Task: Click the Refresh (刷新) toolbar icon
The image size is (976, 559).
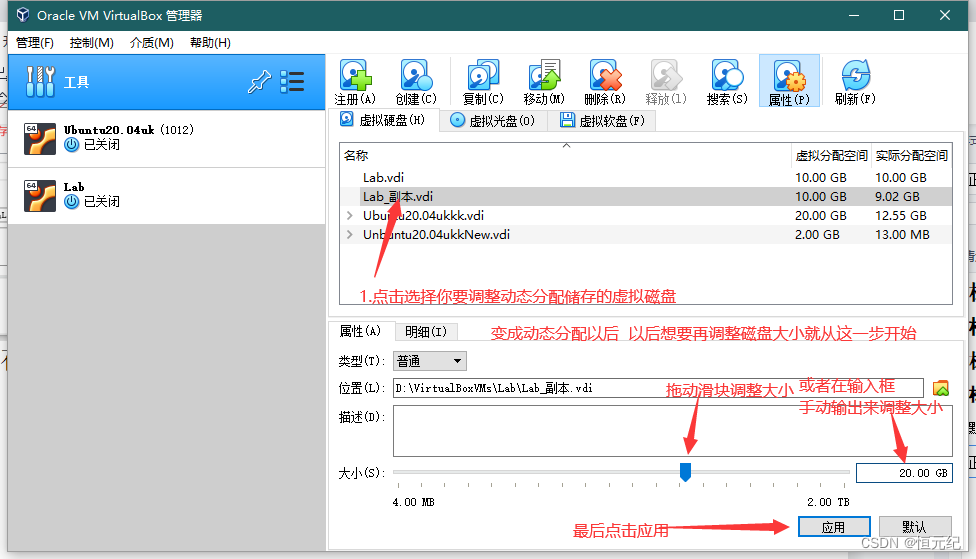Action: 855,82
